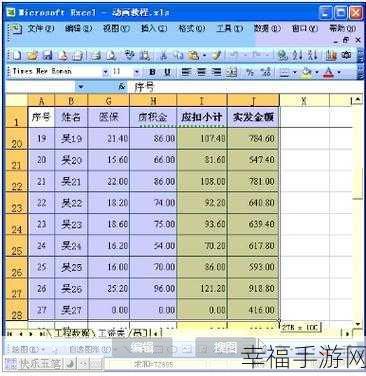Click the Chart Wizard icon
Viewport: 366px width, 376px height.
pyautogui.click(x=331, y=55)
